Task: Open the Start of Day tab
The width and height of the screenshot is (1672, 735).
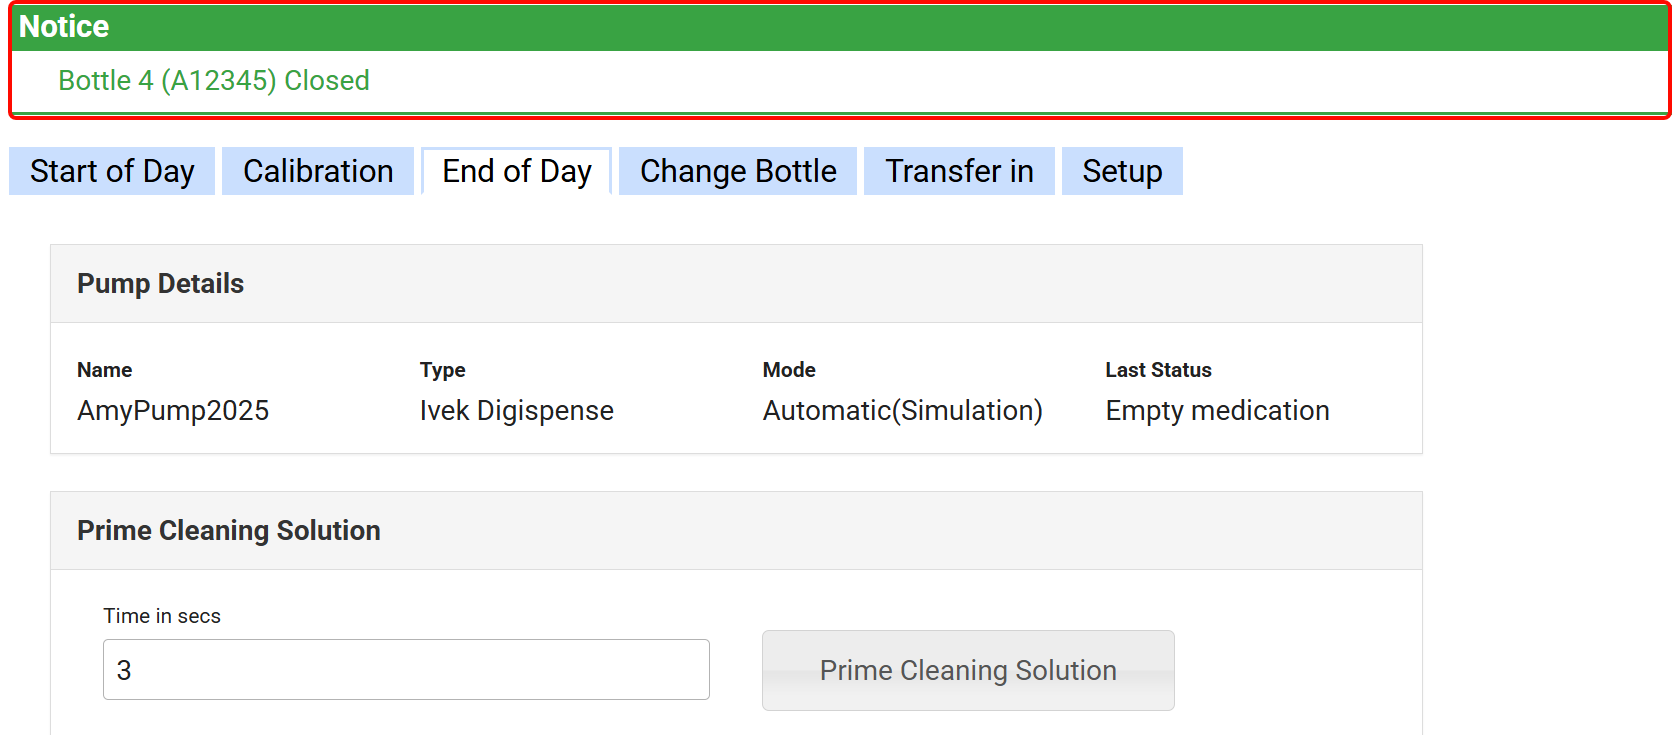Action: [x=112, y=171]
